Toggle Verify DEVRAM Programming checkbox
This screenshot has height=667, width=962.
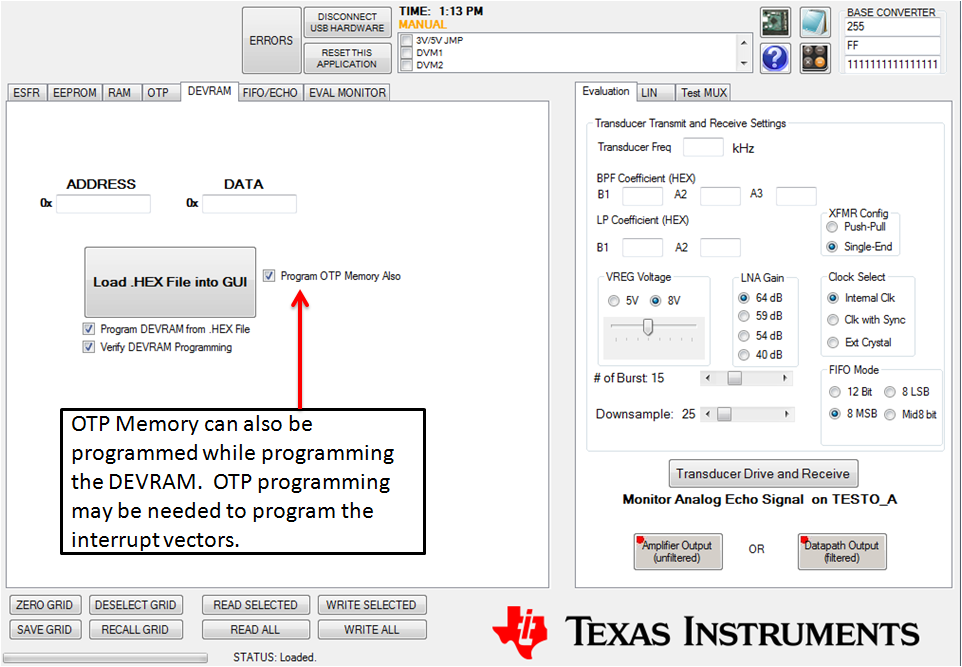tap(89, 347)
